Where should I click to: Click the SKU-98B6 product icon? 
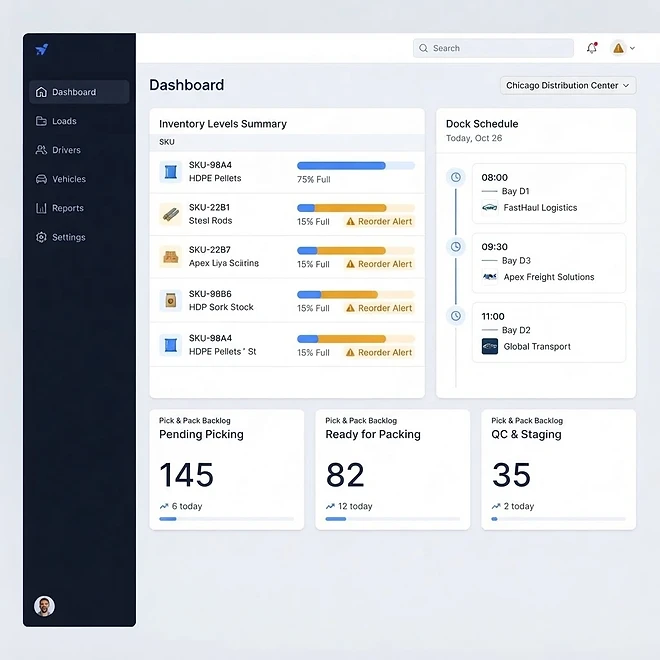click(170, 301)
